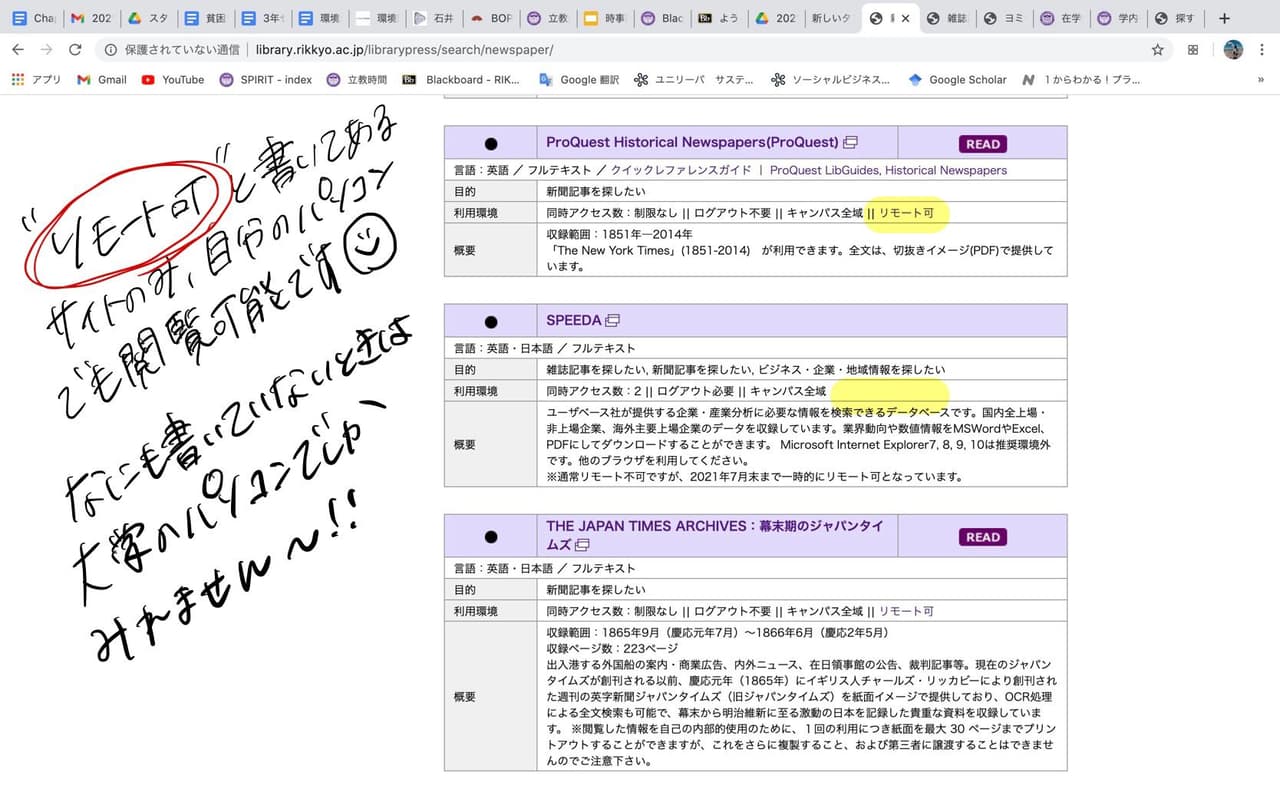The width and height of the screenshot is (1280, 789).
Task: Open the YouTube bookmark
Action: point(173,80)
